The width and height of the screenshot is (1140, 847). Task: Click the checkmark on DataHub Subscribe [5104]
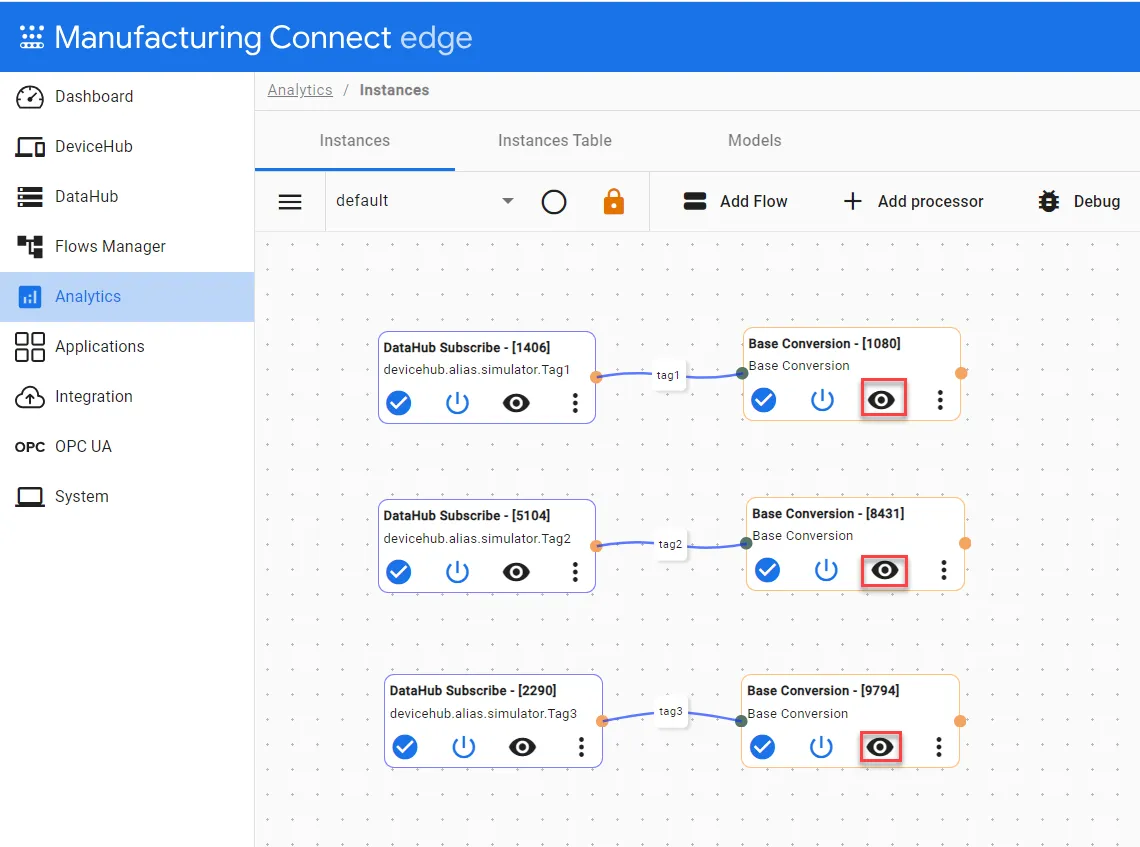point(398,572)
